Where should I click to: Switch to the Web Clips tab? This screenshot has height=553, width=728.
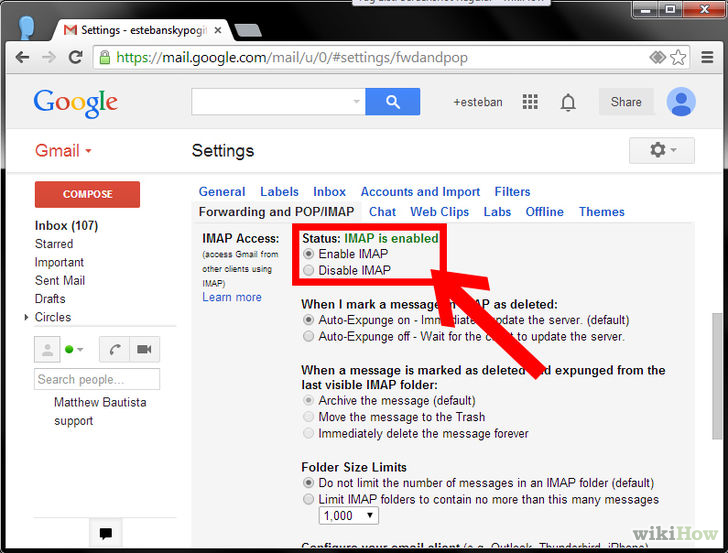click(439, 212)
